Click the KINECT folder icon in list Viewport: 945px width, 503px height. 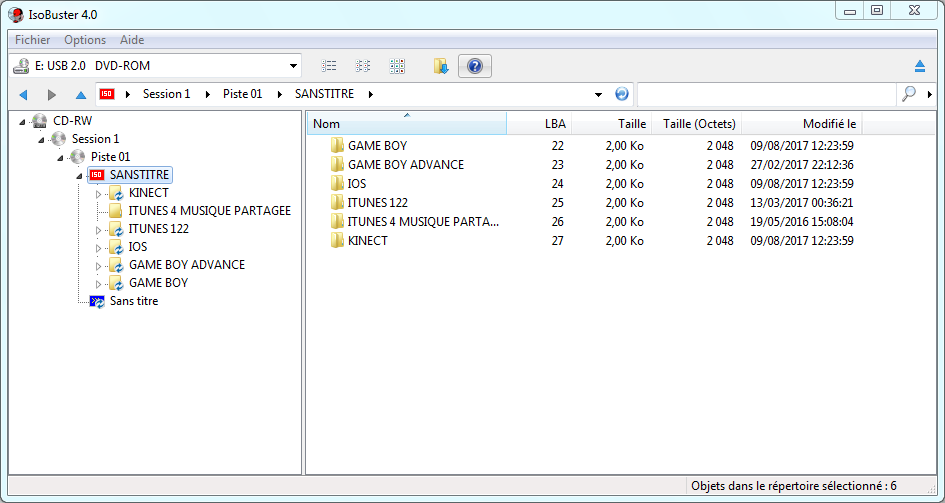tap(337, 240)
